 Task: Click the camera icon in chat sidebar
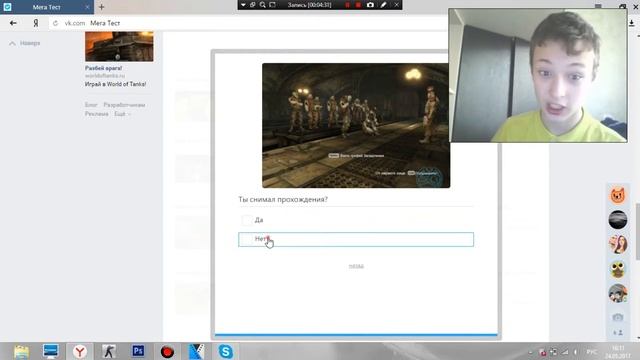click(618, 317)
